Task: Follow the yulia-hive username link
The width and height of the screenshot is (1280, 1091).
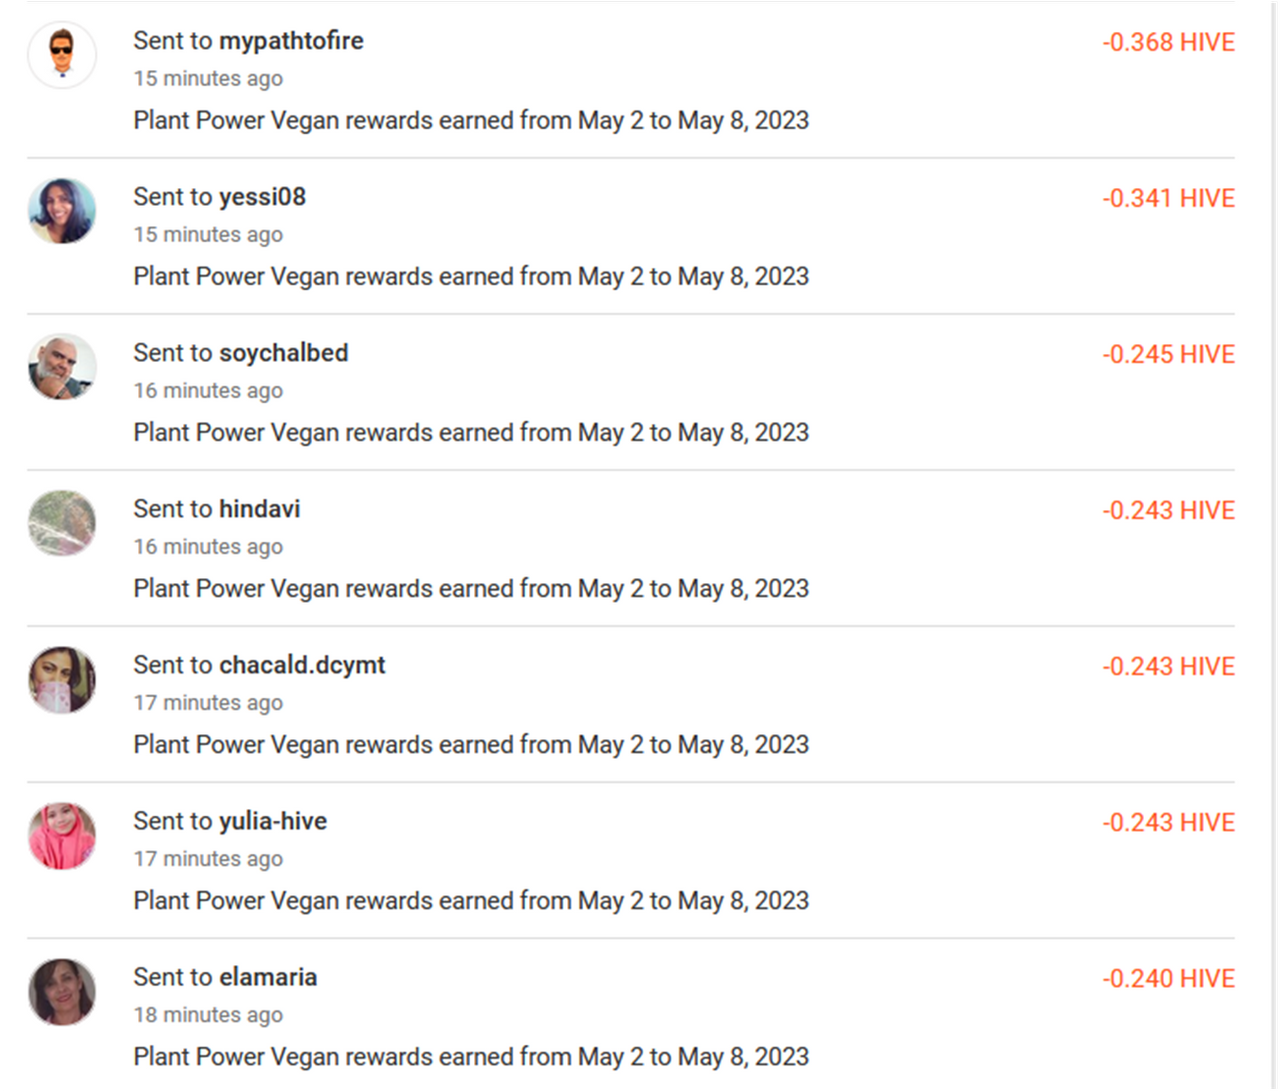Action: click(273, 821)
